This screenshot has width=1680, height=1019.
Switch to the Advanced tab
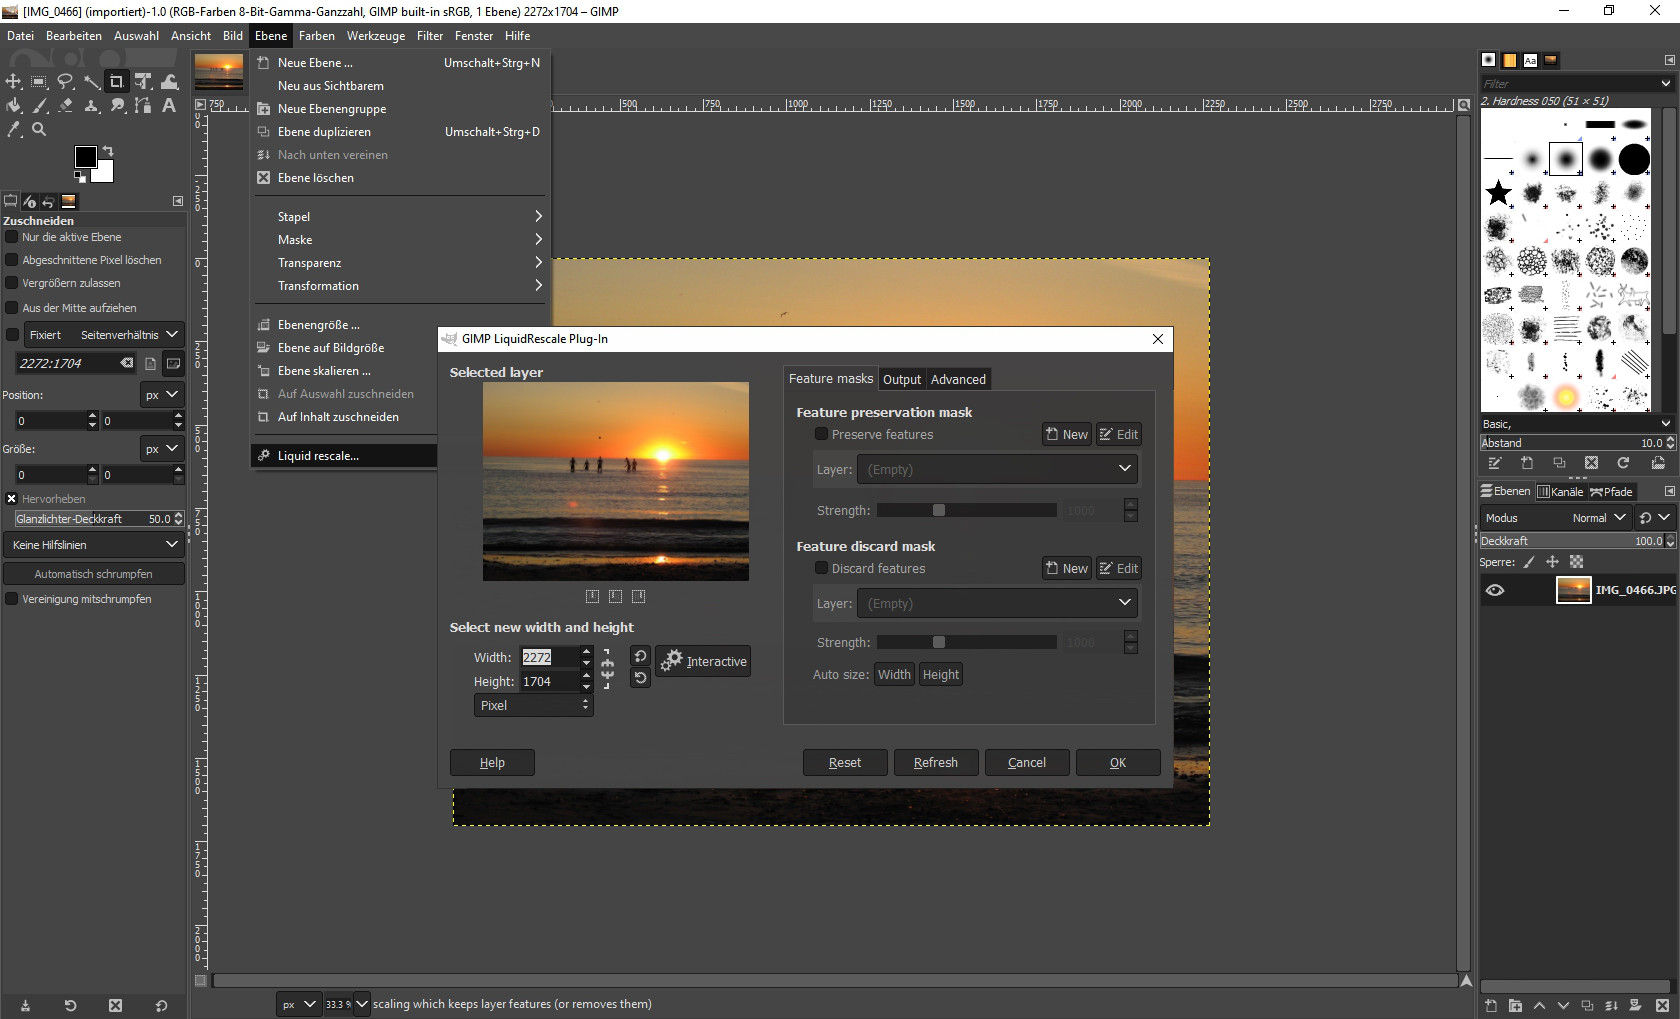957,379
